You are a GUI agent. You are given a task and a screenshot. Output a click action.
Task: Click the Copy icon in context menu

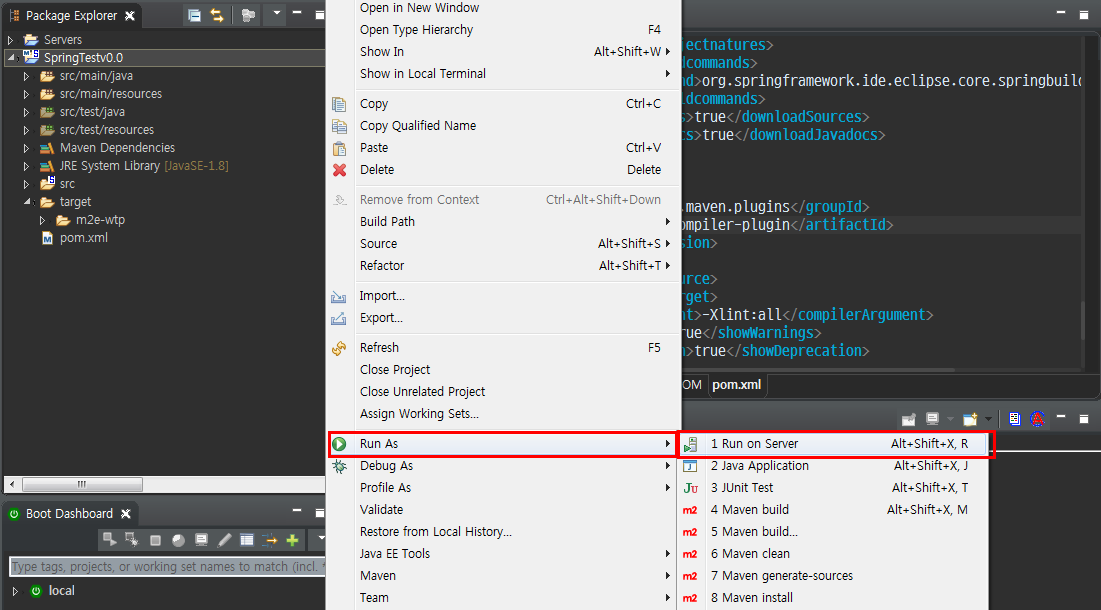pyautogui.click(x=339, y=104)
